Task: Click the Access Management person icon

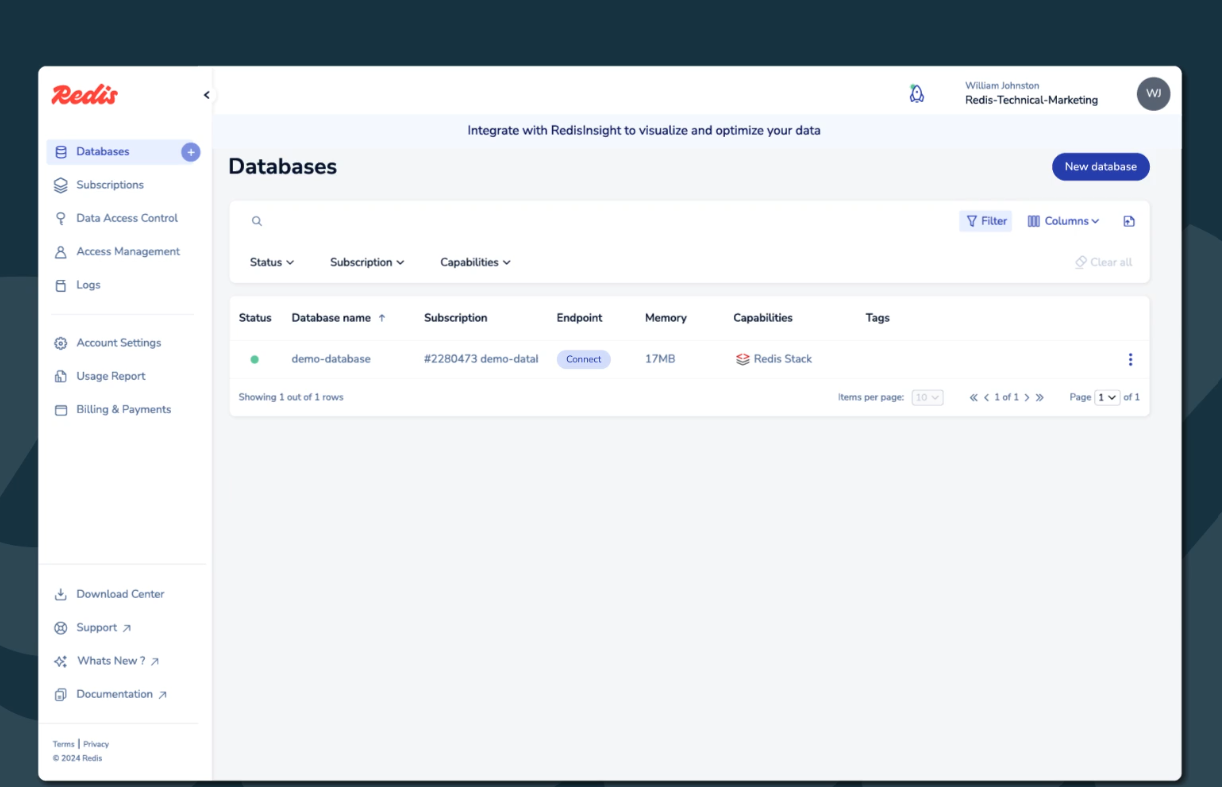Action: pyautogui.click(x=61, y=252)
